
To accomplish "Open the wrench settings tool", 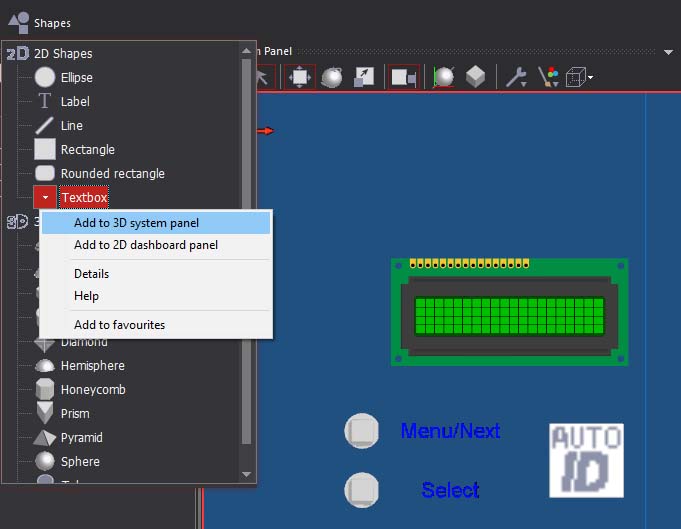I will [x=516, y=77].
